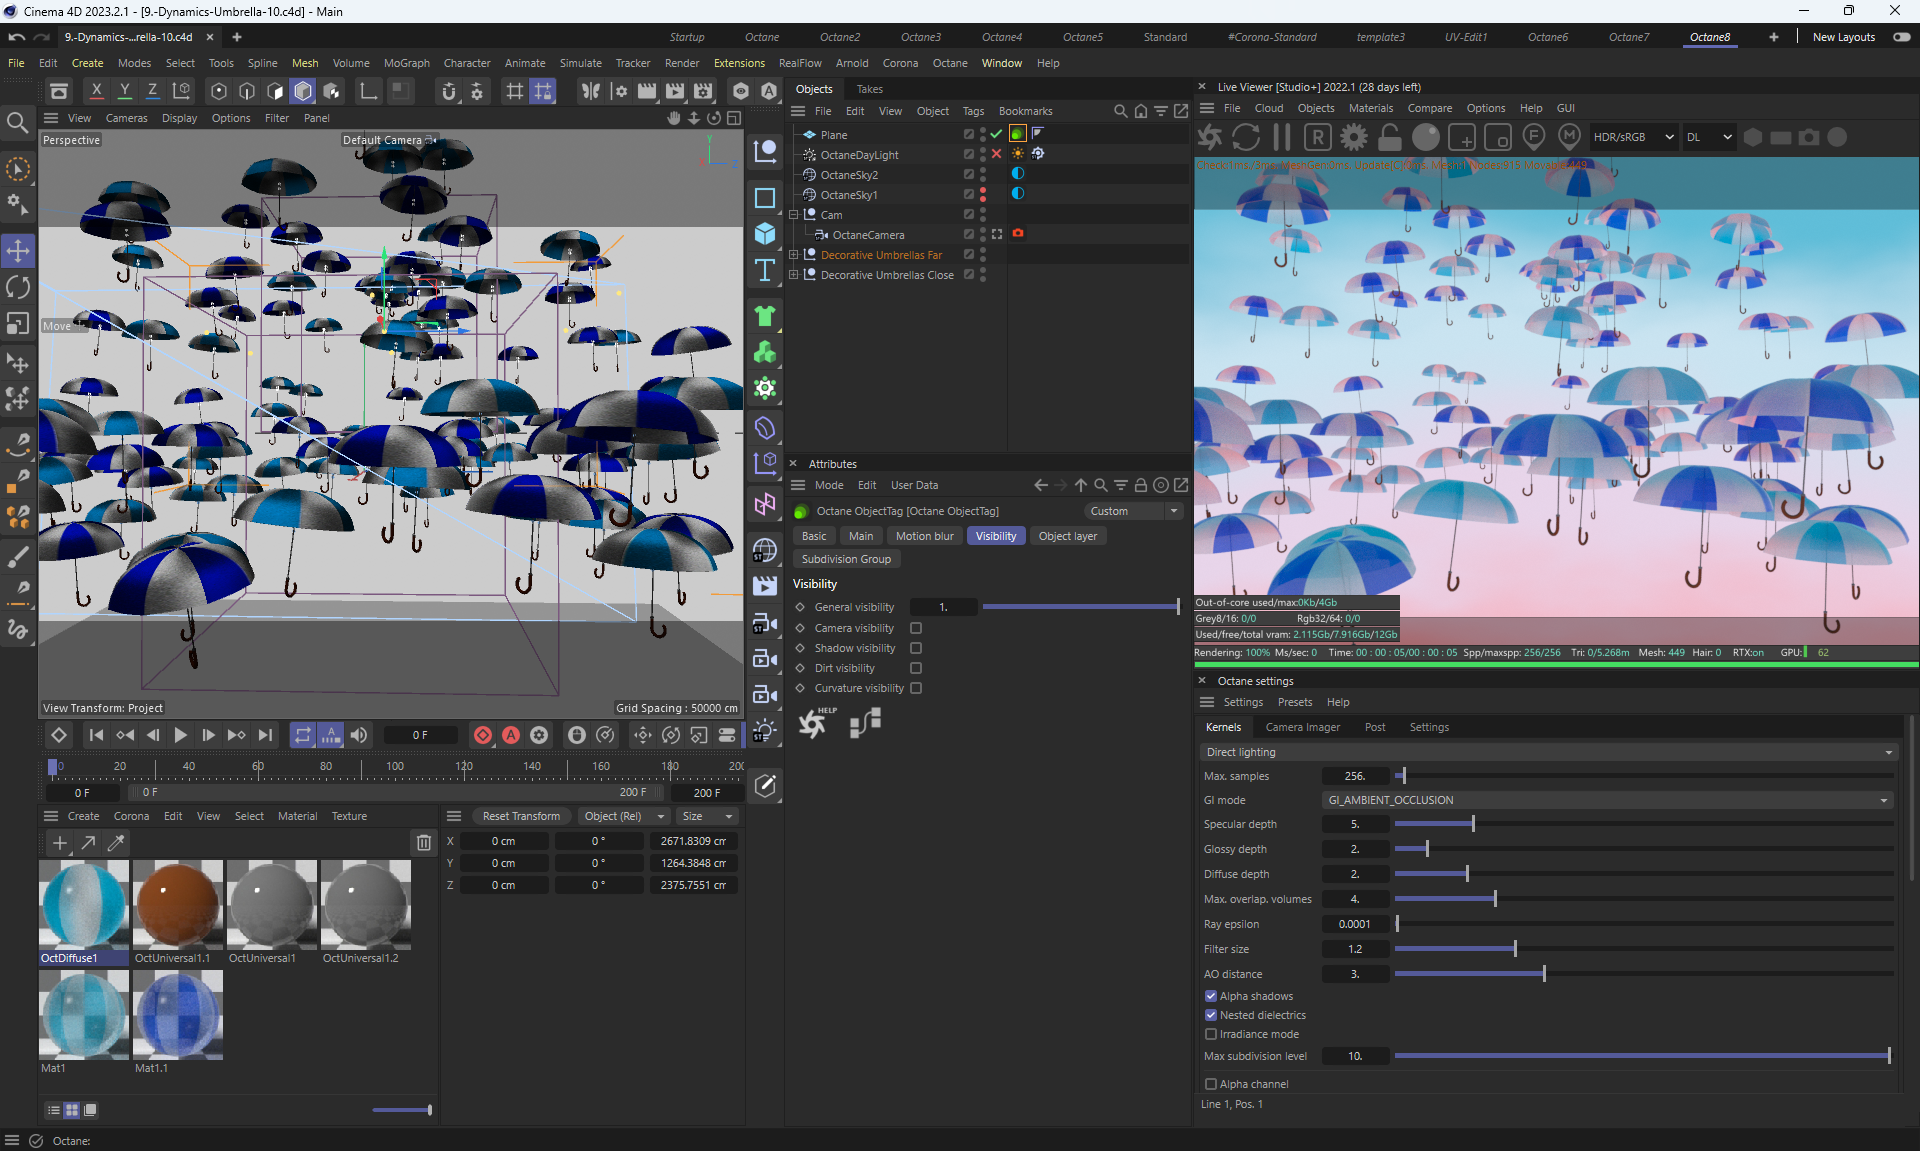Enable the Camera visibility checkbox
The width and height of the screenshot is (1920, 1151).
(916, 628)
